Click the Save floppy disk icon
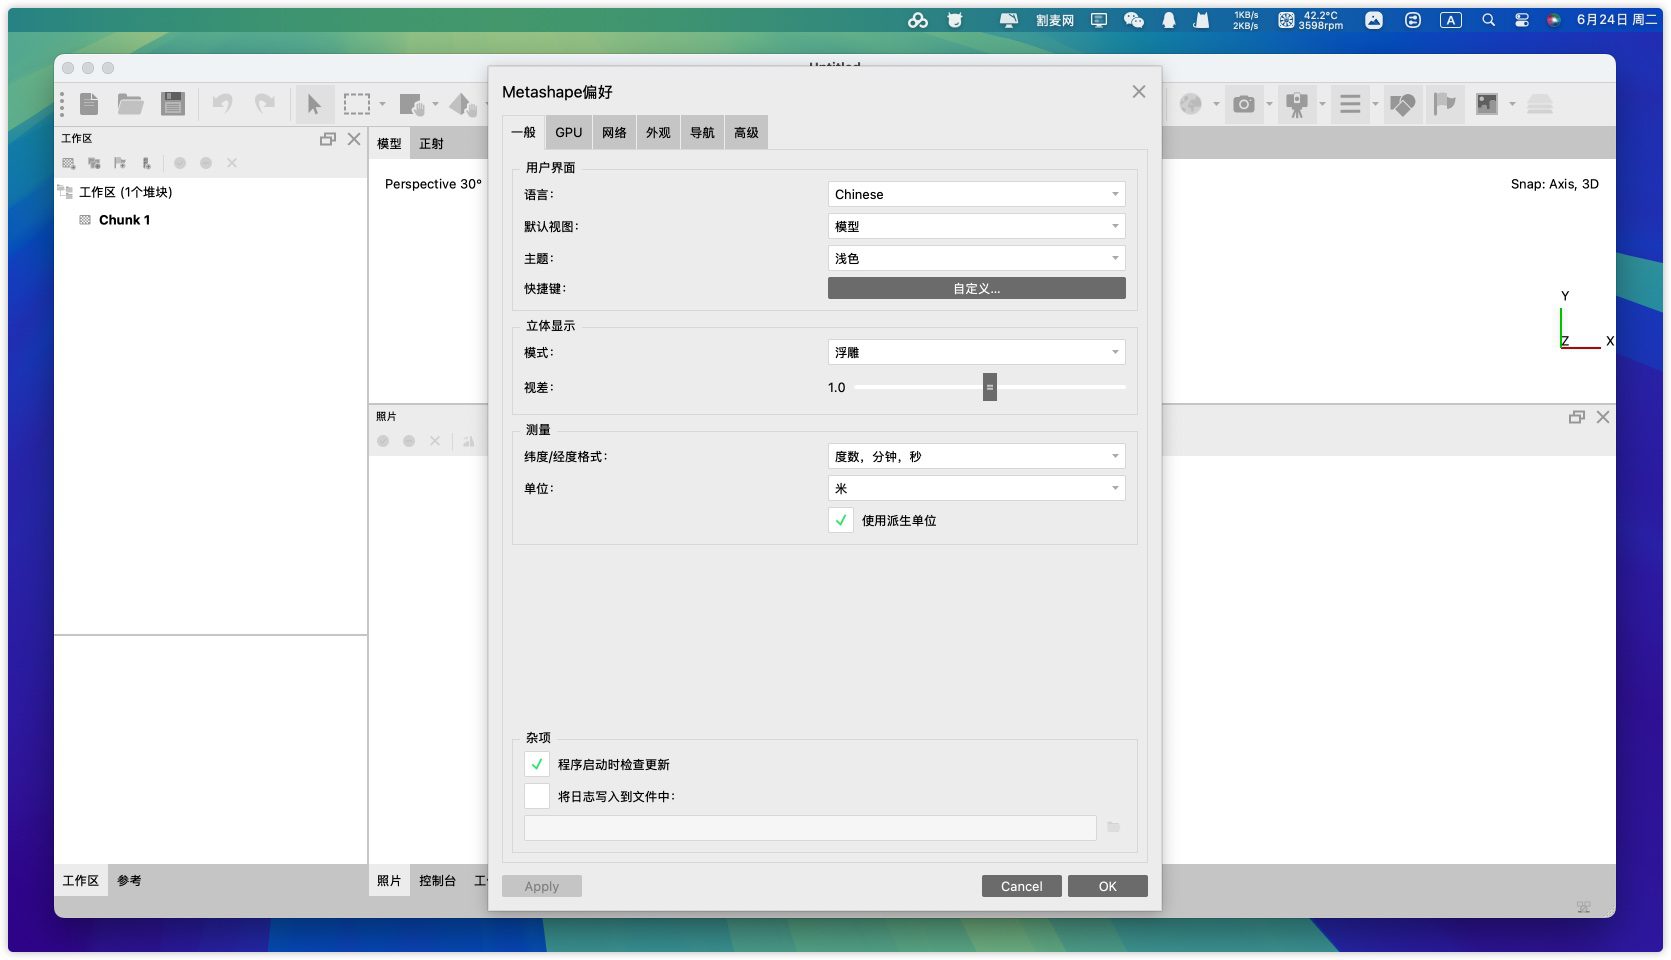Image resolution: width=1671 pixels, height=960 pixels. click(x=173, y=104)
